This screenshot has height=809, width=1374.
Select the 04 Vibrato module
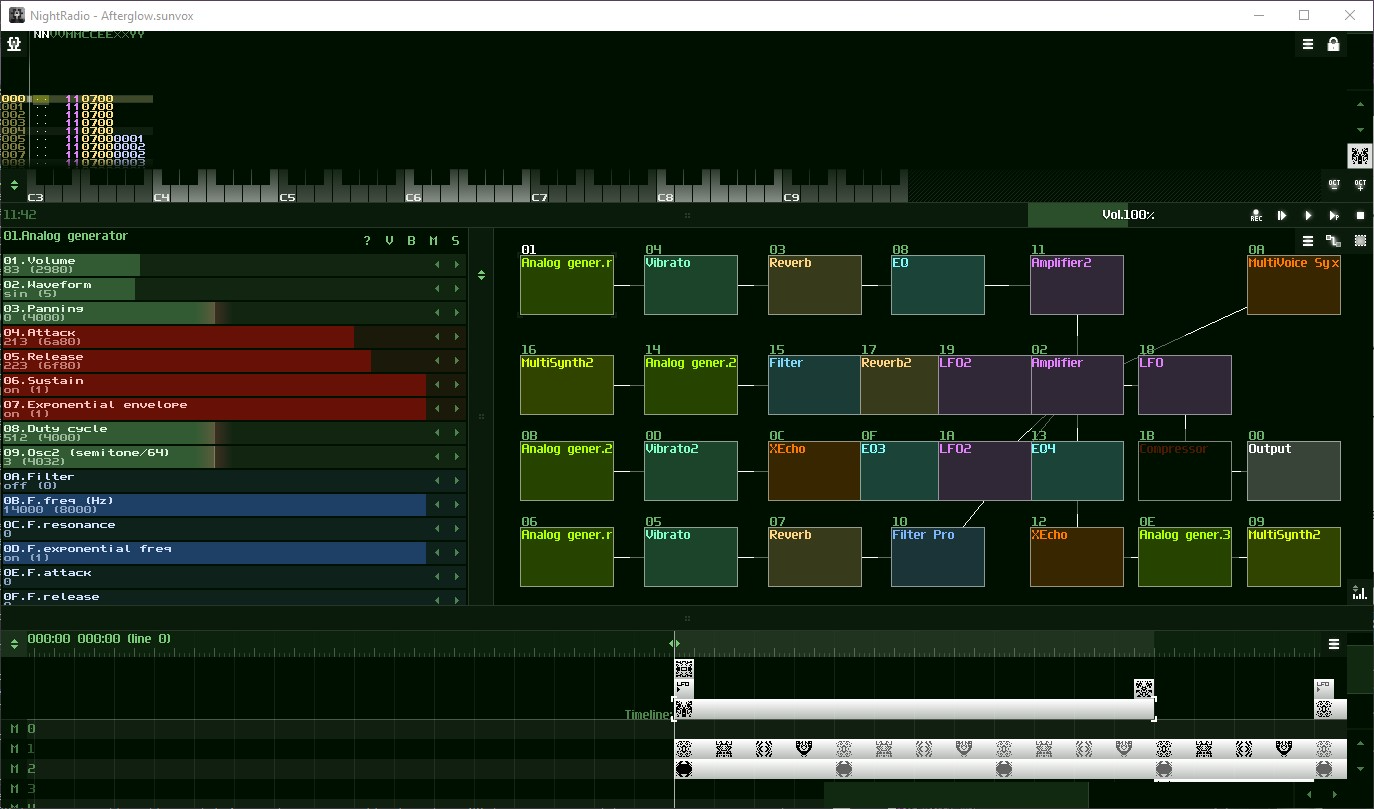691,285
